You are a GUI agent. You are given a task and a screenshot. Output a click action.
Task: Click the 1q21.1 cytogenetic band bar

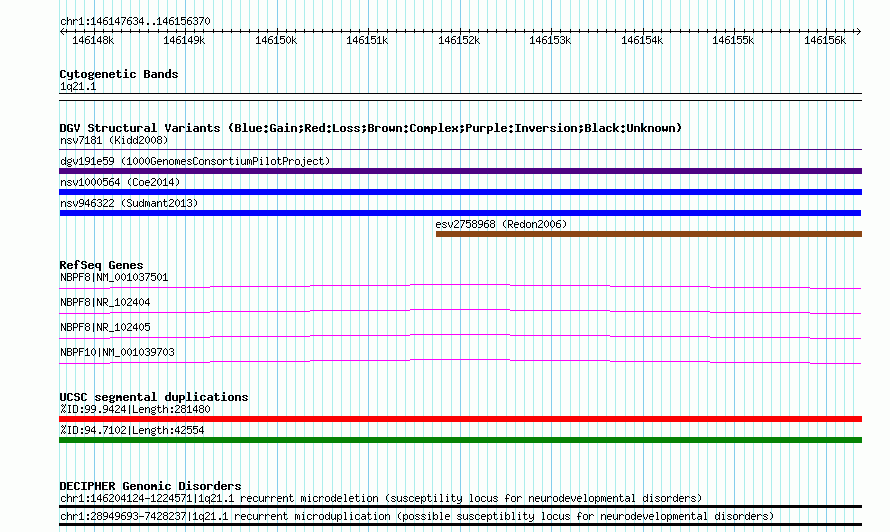460,97
